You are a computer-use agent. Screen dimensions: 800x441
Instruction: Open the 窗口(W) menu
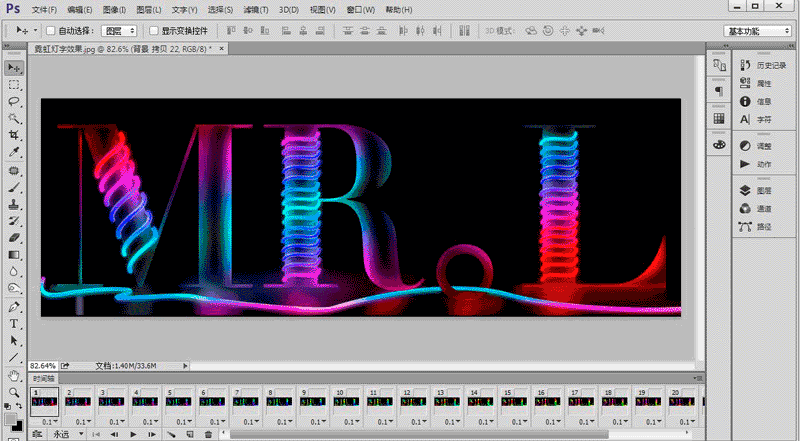[x=360, y=10]
